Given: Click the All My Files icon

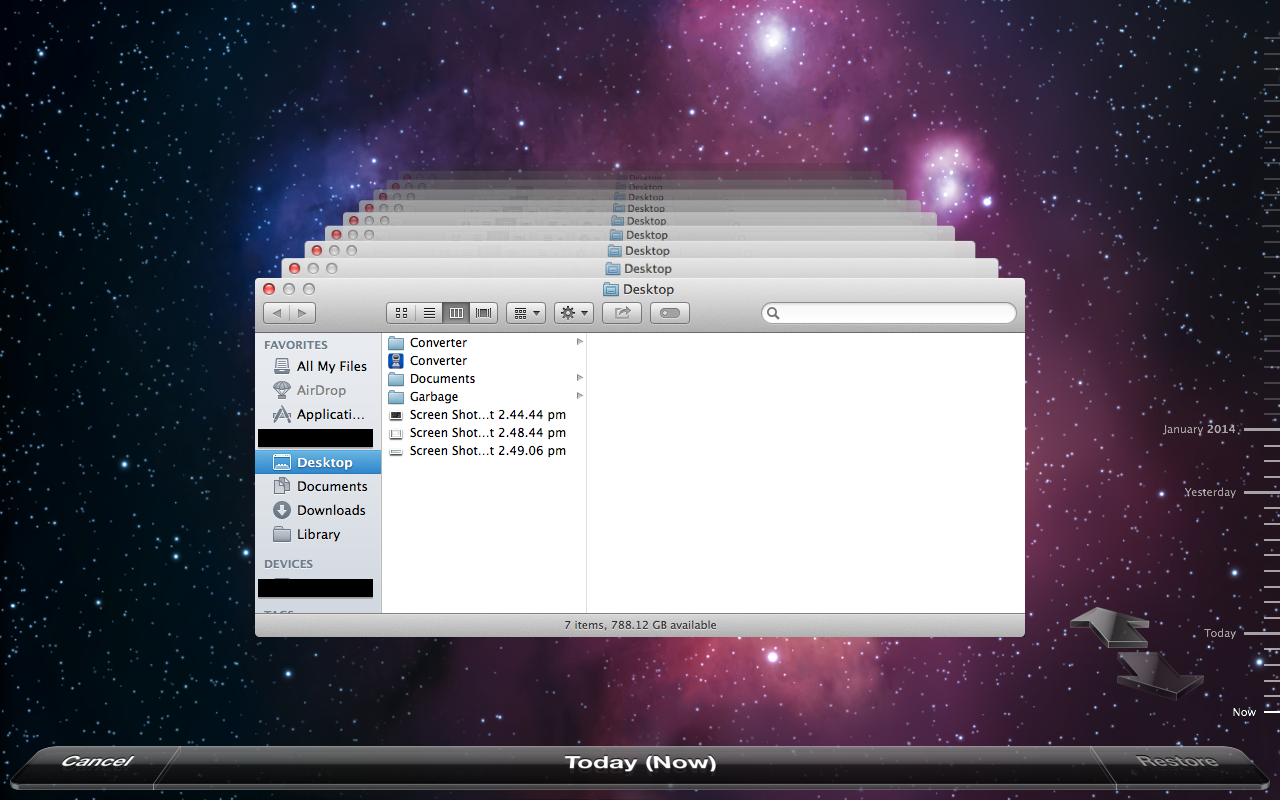Looking at the screenshot, I should [x=282, y=366].
